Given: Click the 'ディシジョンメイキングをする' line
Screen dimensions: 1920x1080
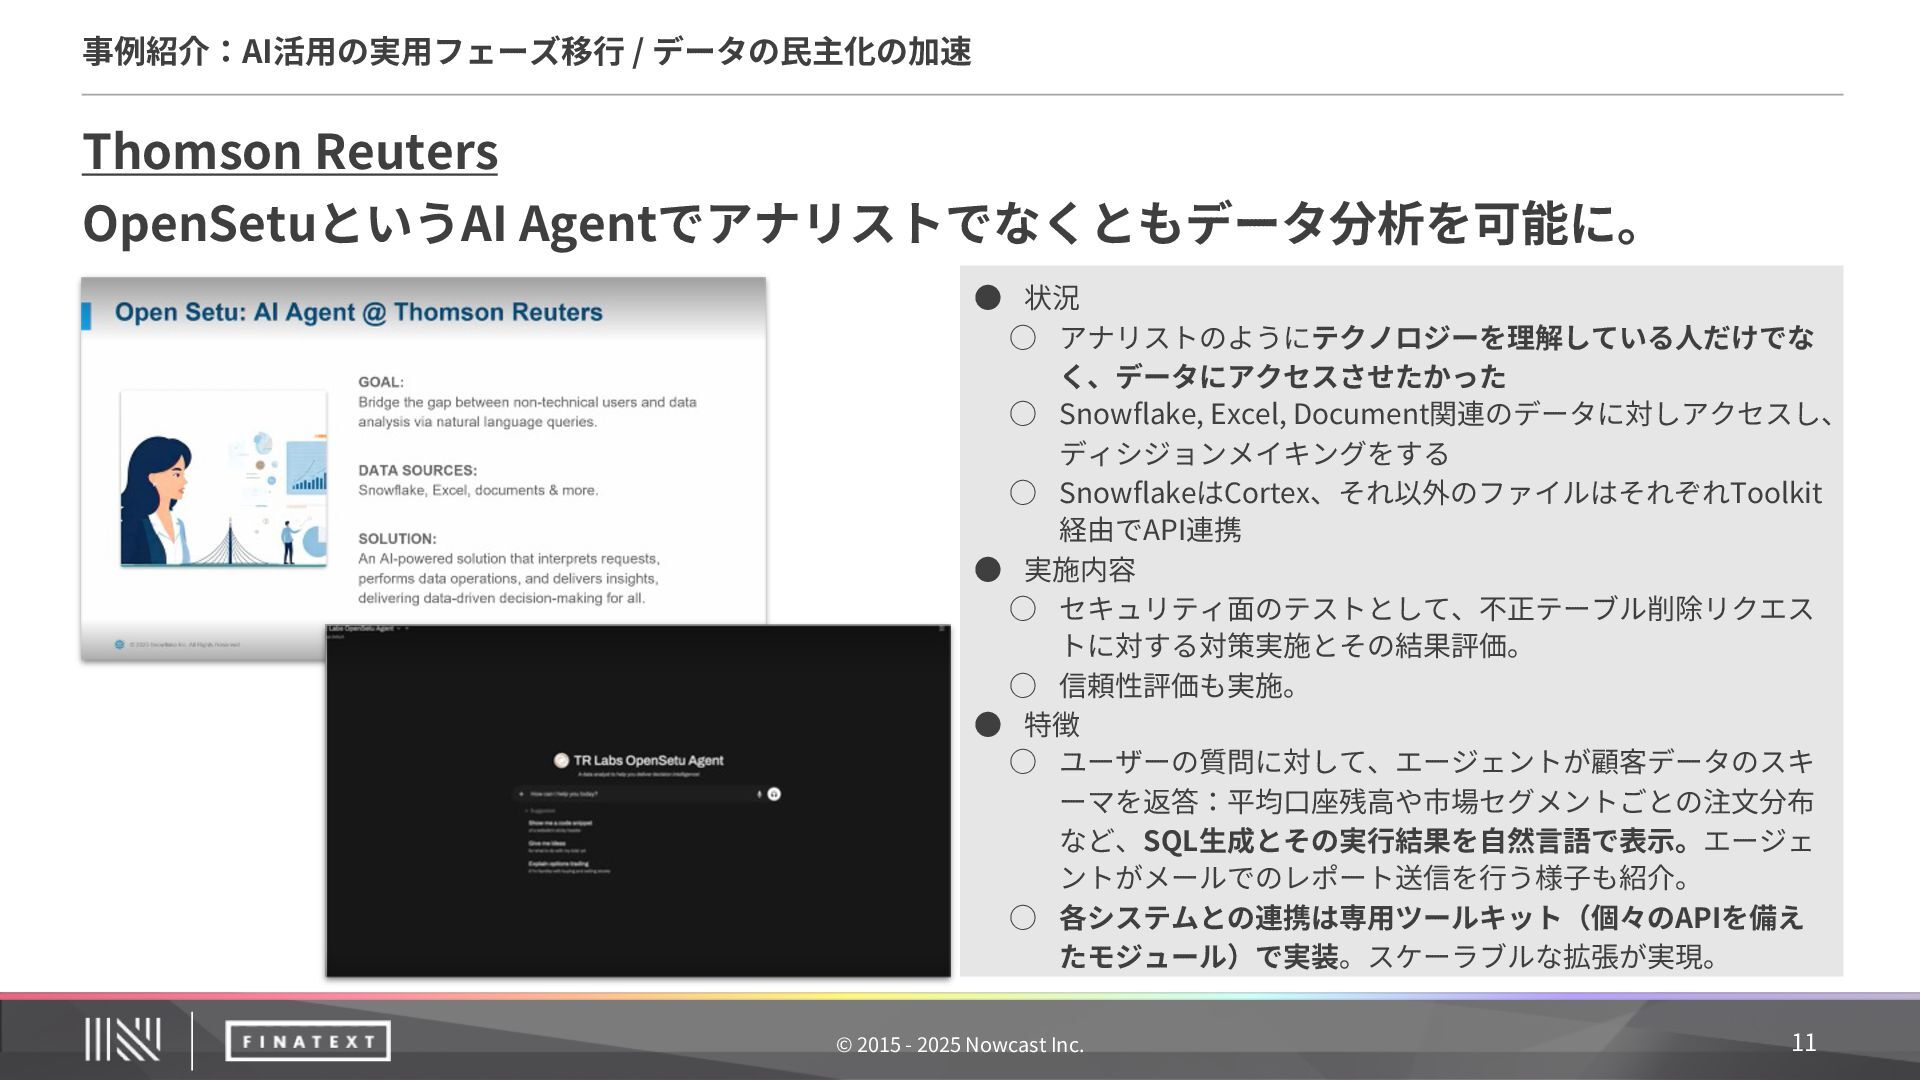Looking at the screenshot, I should 1254,453.
